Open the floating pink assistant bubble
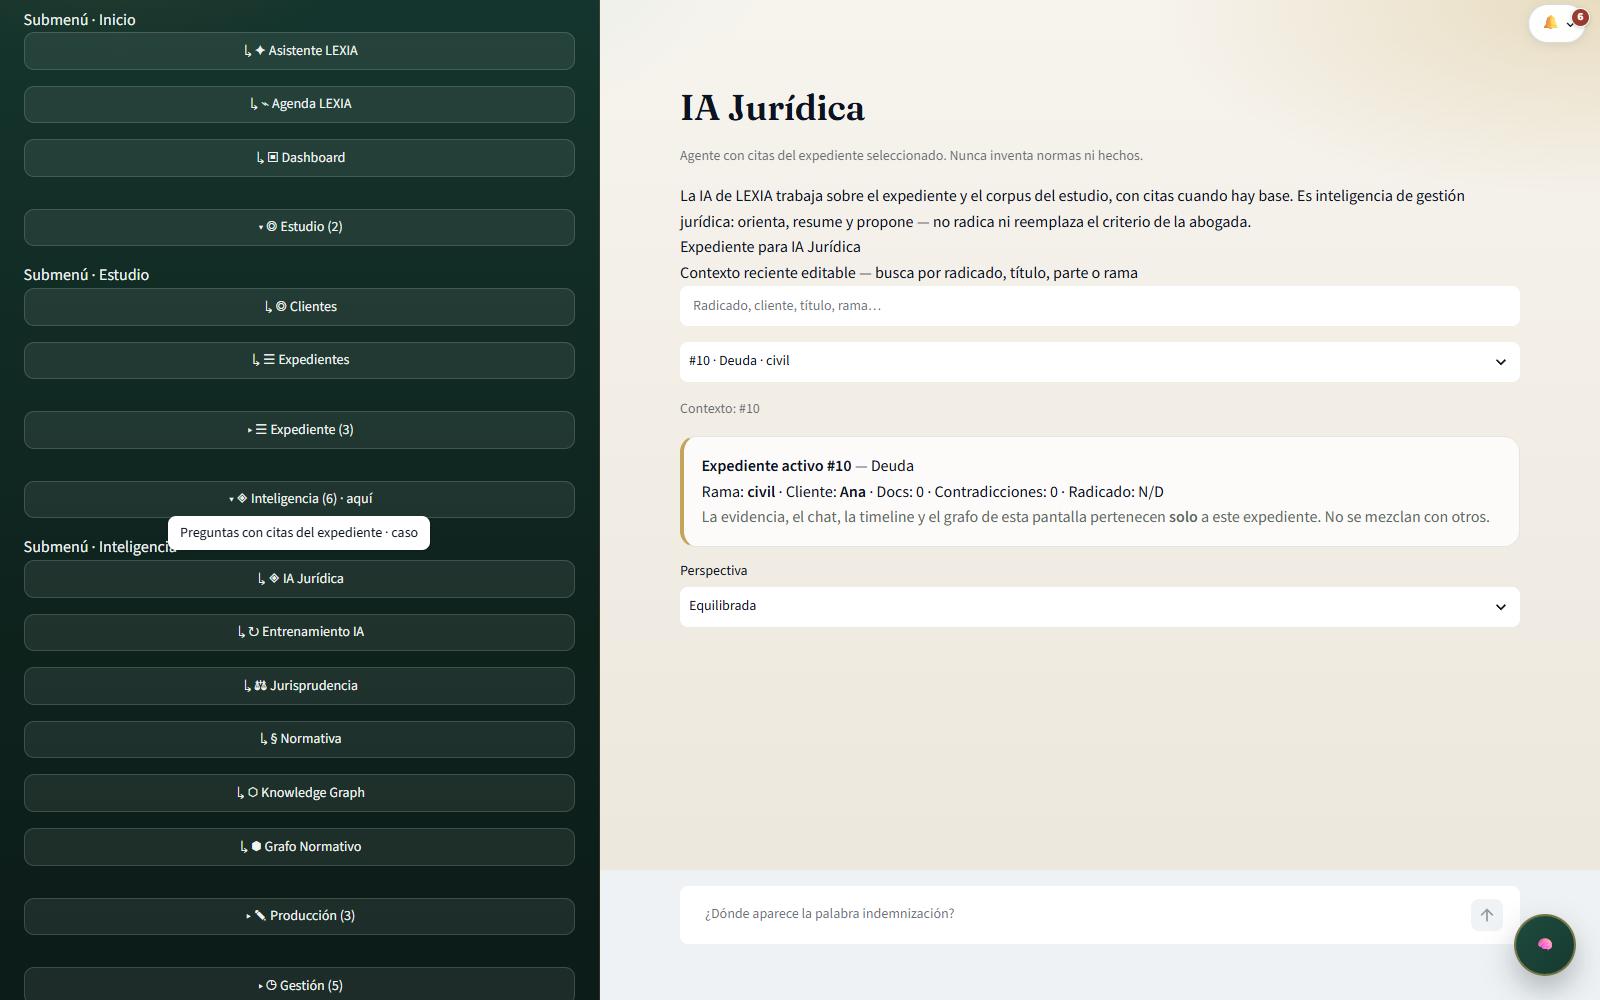This screenshot has height=1000, width=1600. point(1545,944)
